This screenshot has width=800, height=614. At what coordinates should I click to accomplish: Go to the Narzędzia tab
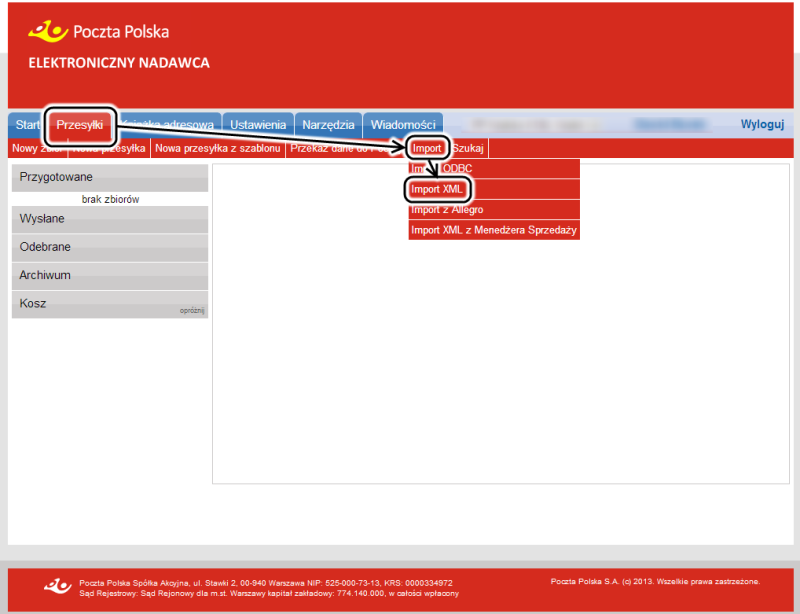[328, 125]
